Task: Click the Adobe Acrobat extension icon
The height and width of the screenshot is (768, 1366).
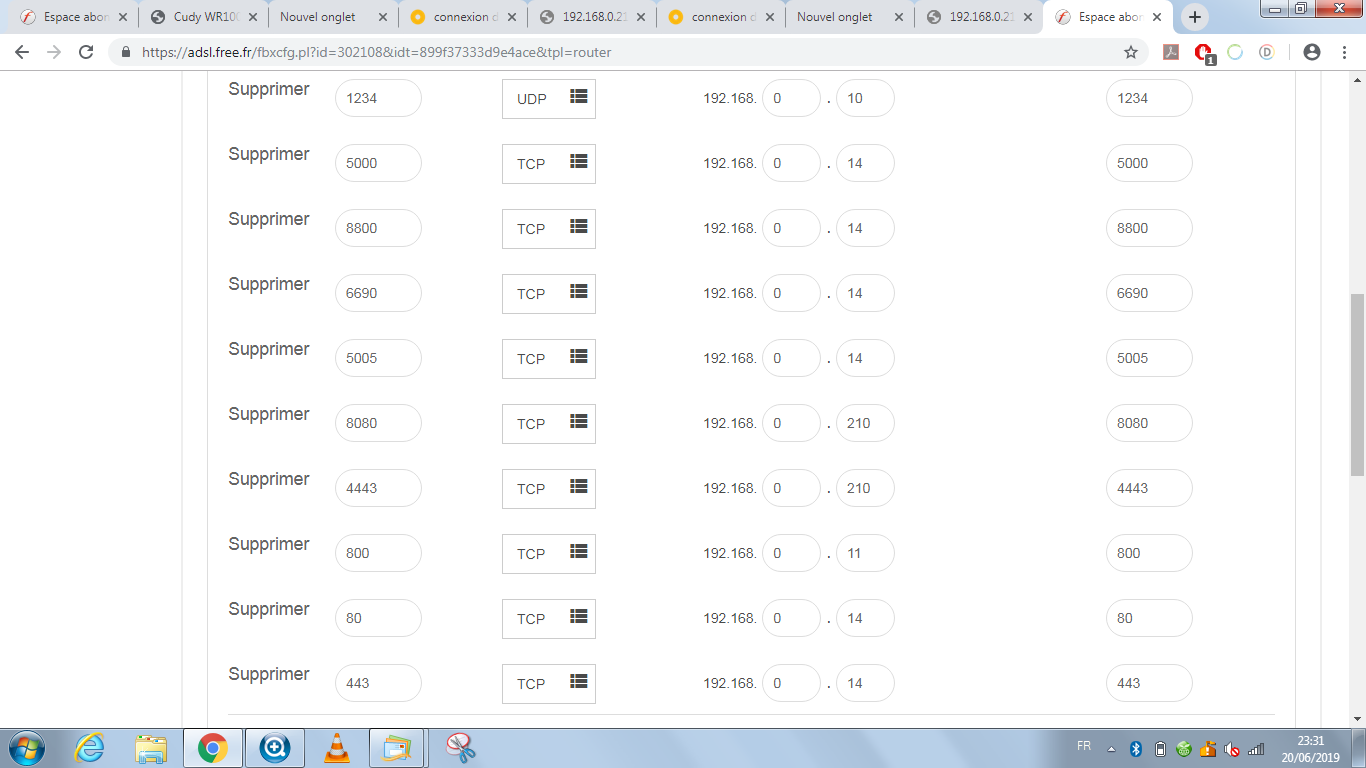Action: coord(1171,52)
